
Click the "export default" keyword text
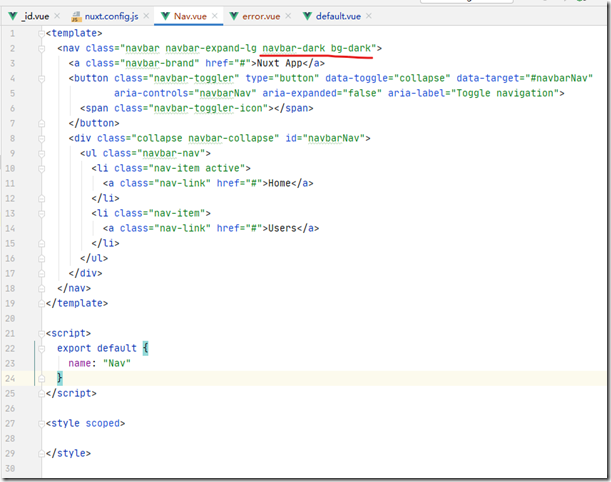tap(97, 348)
